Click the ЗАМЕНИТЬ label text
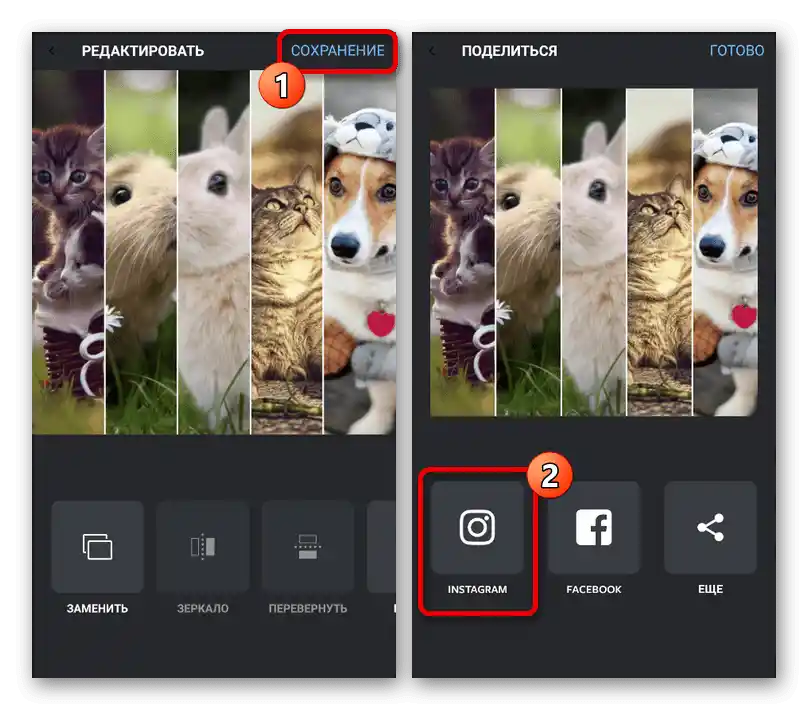 point(97,608)
